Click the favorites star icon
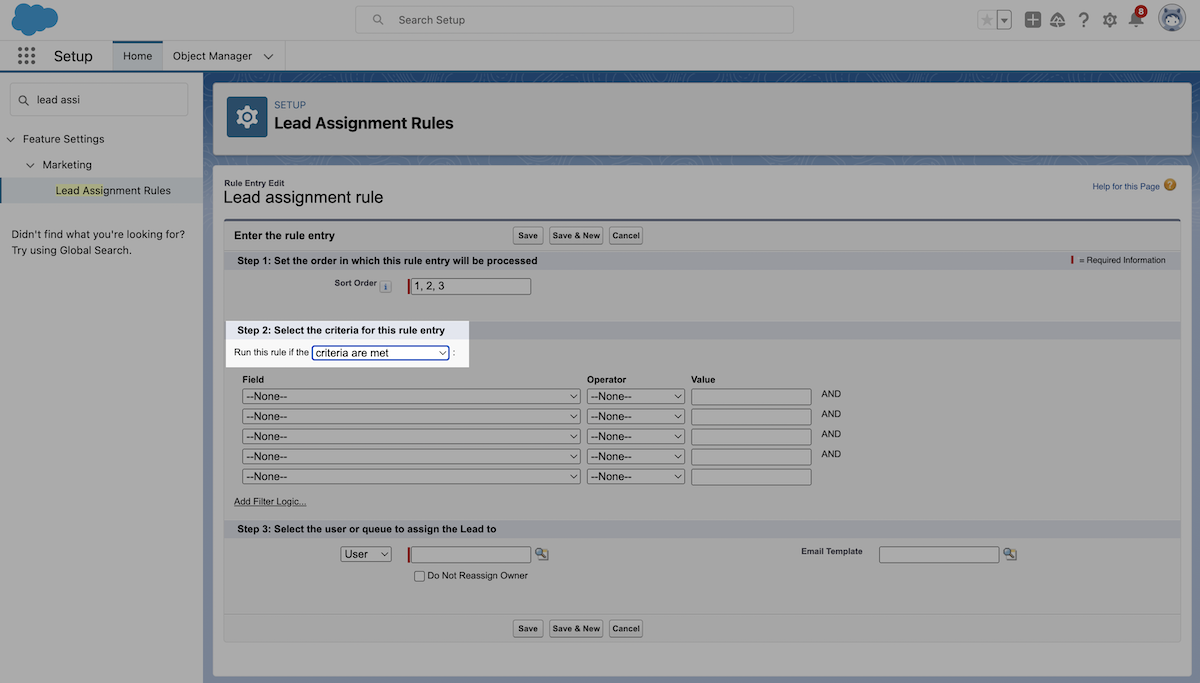Image resolution: width=1200 pixels, height=683 pixels. click(x=985, y=19)
